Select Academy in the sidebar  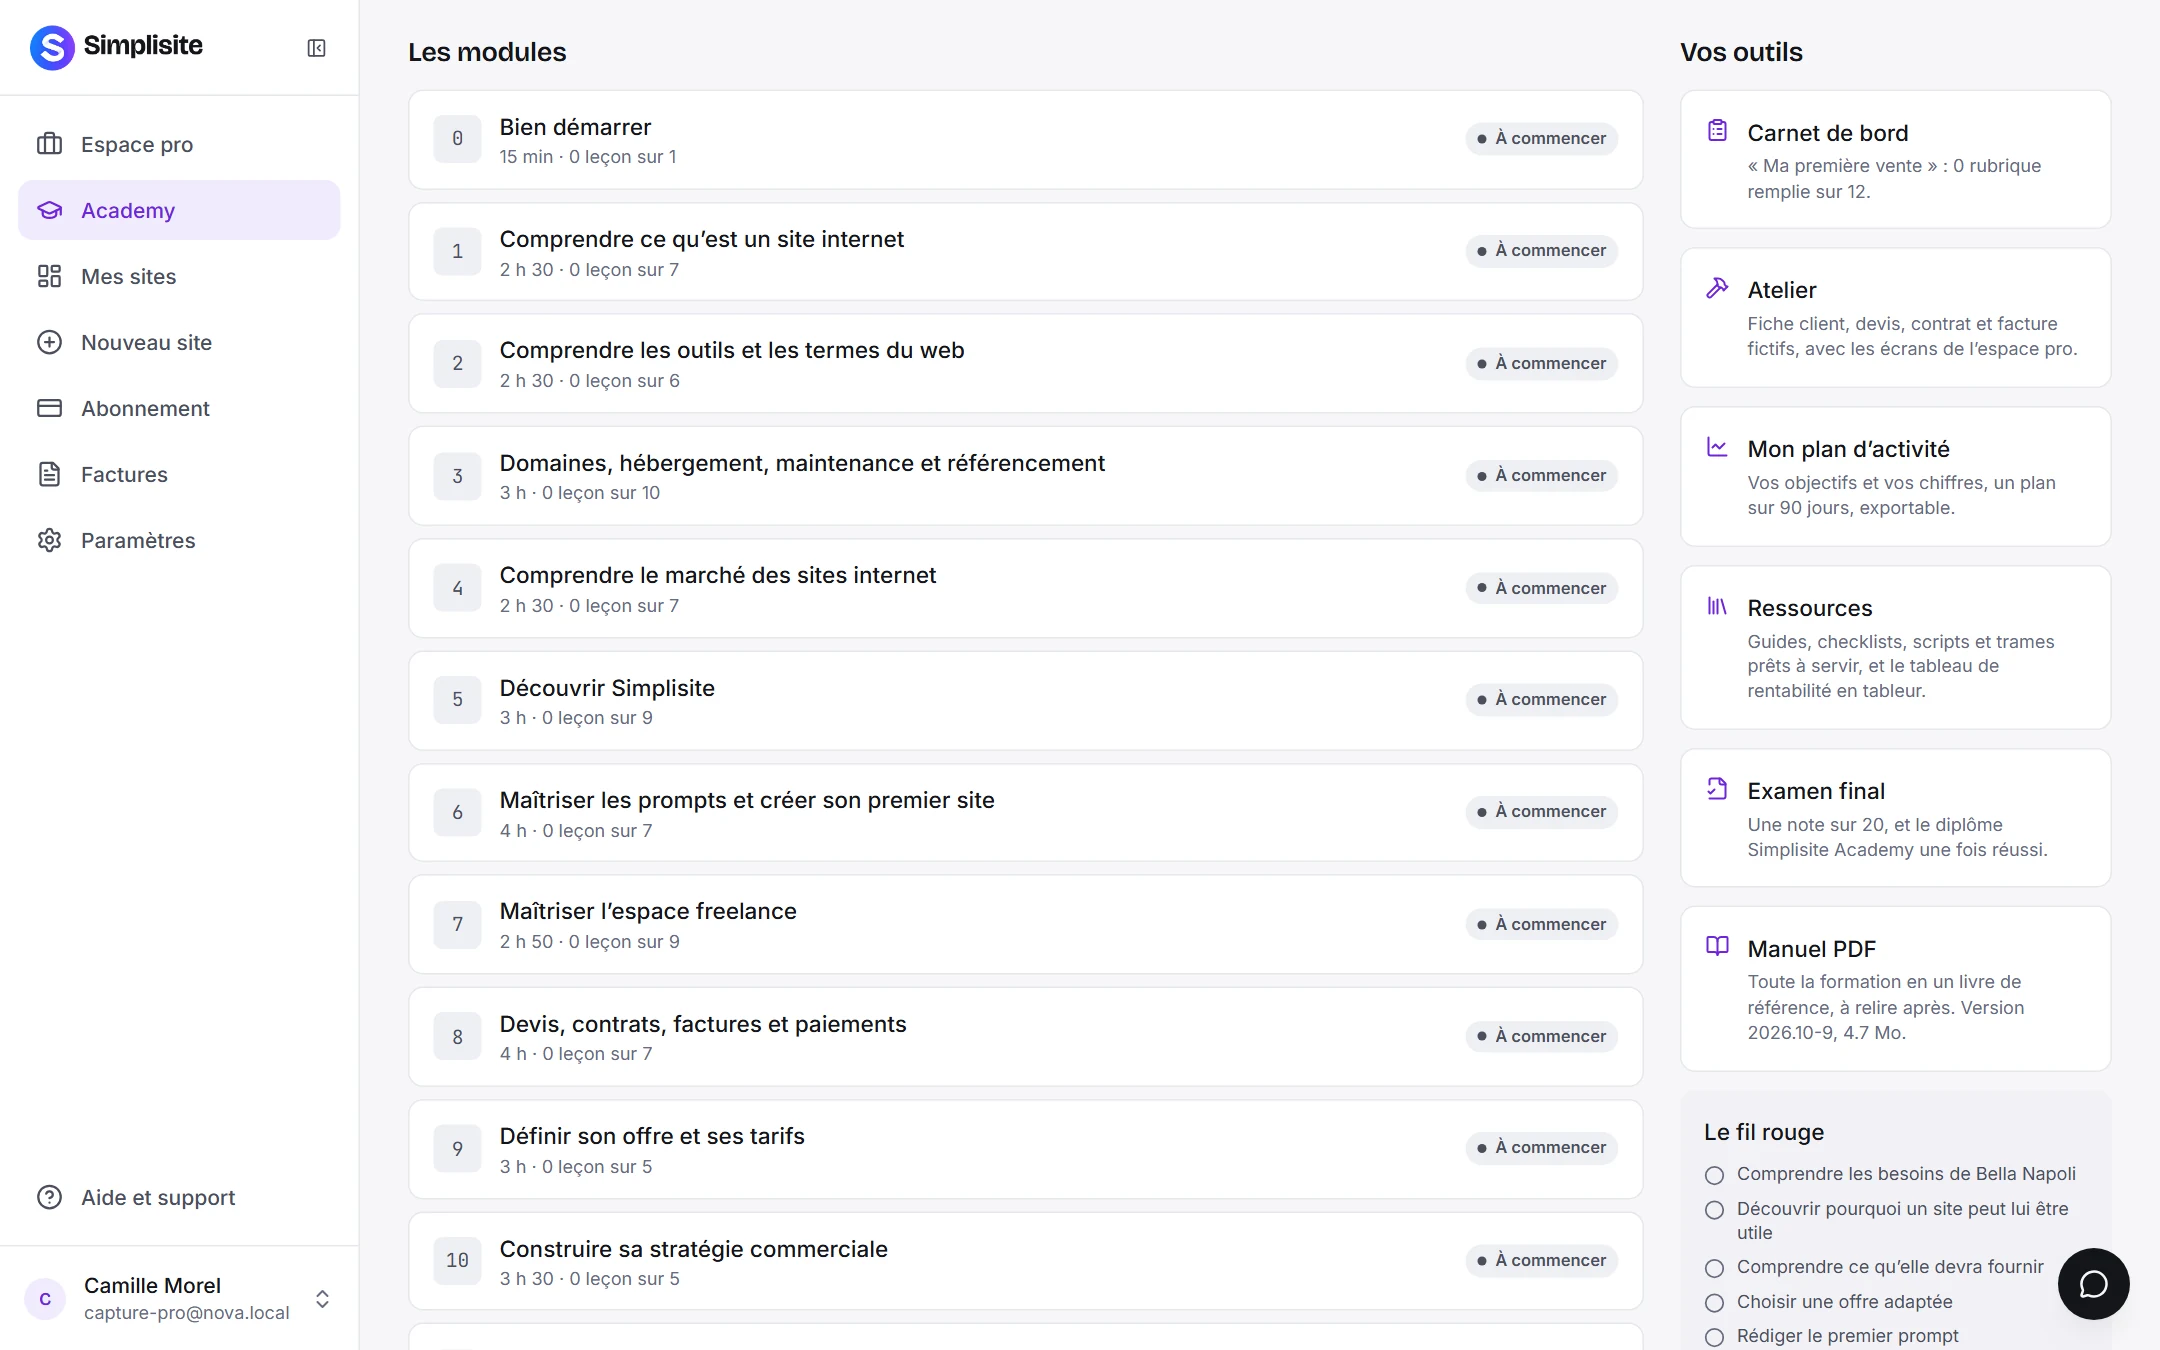pyautogui.click(x=179, y=210)
